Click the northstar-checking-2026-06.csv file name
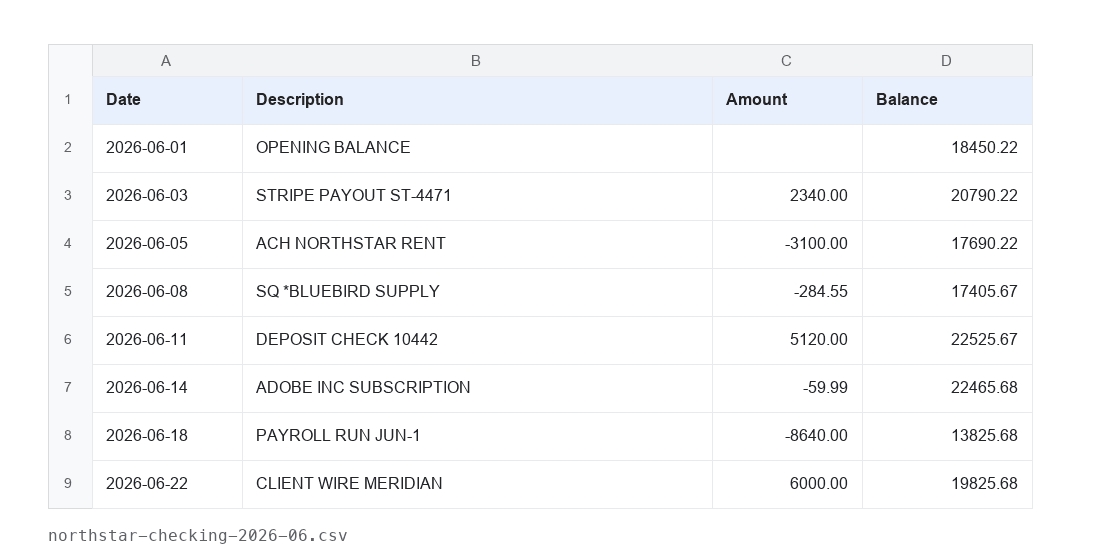 [x=198, y=536]
